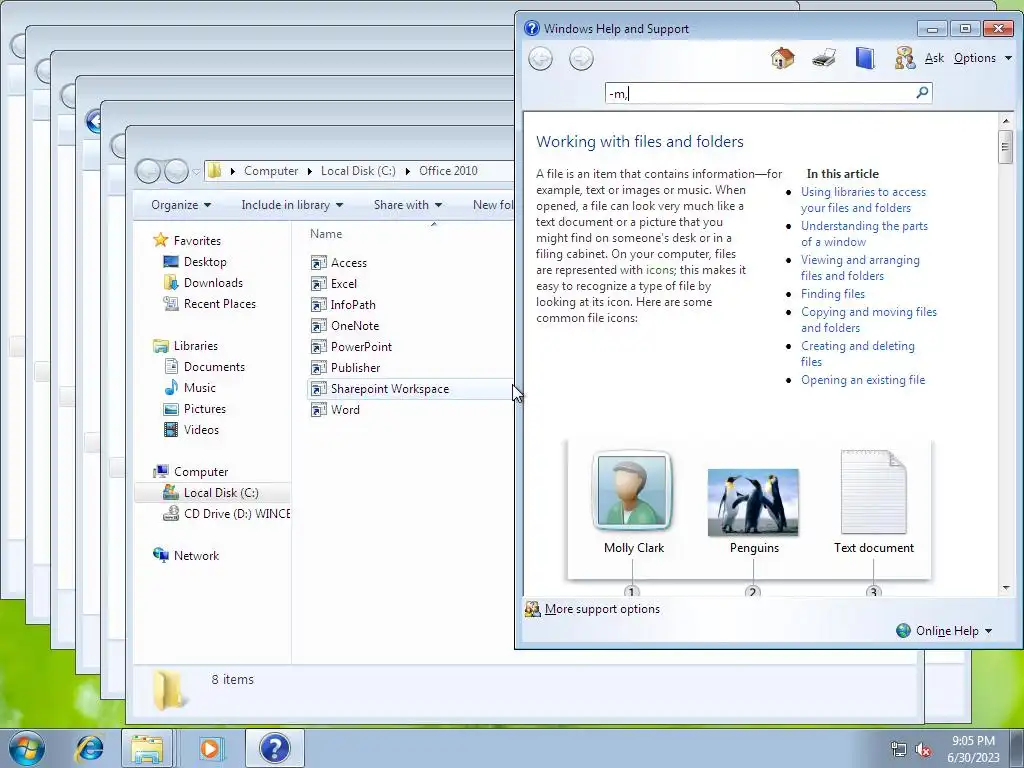The height and width of the screenshot is (768, 1024).
Task: Open Copying and moving files link
Action: [869, 320]
